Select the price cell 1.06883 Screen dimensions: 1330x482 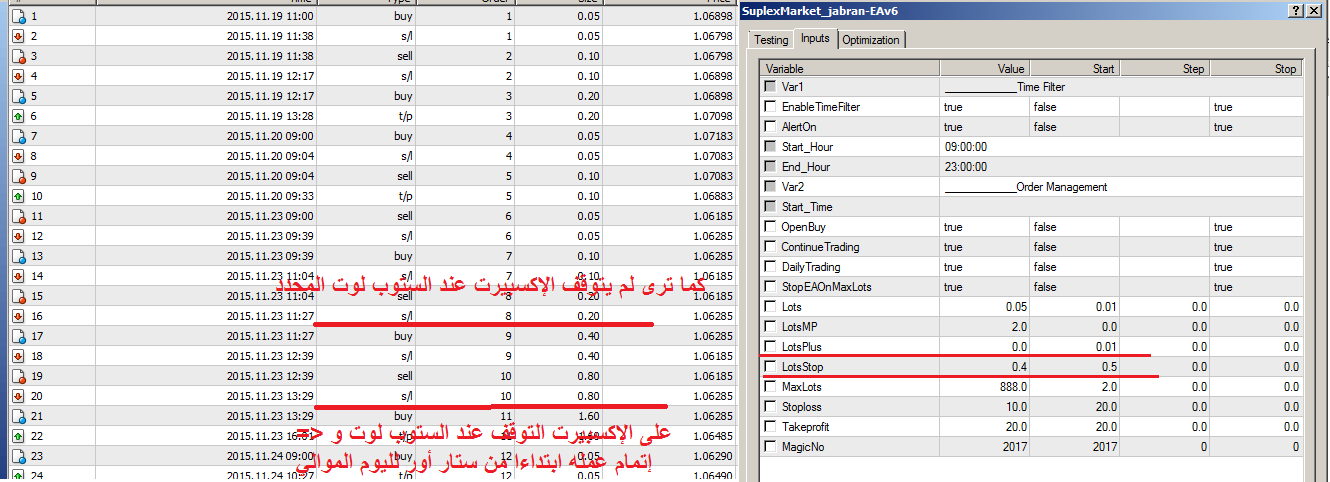tap(712, 196)
